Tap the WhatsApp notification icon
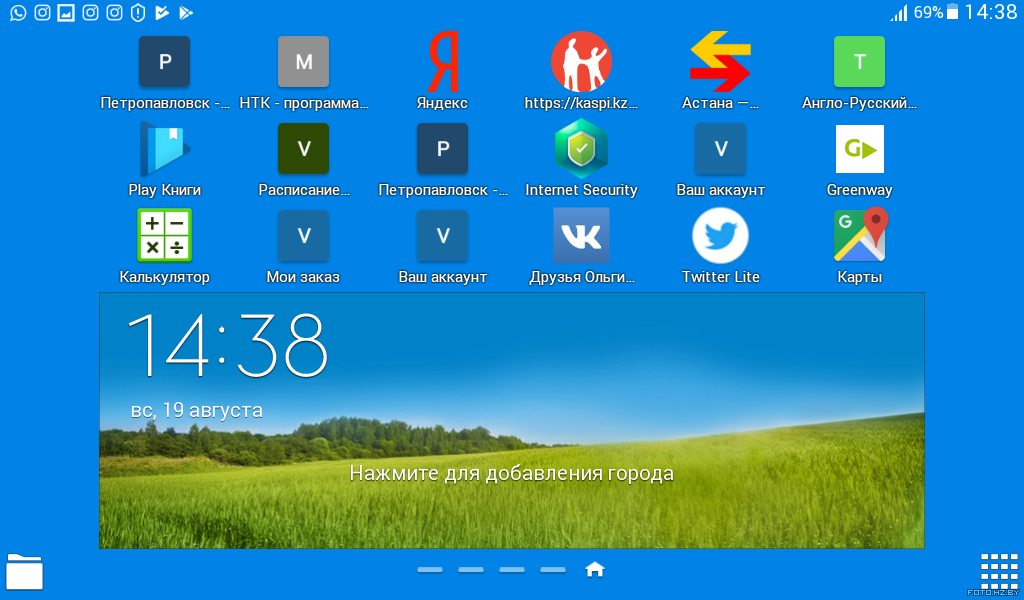 tap(18, 12)
